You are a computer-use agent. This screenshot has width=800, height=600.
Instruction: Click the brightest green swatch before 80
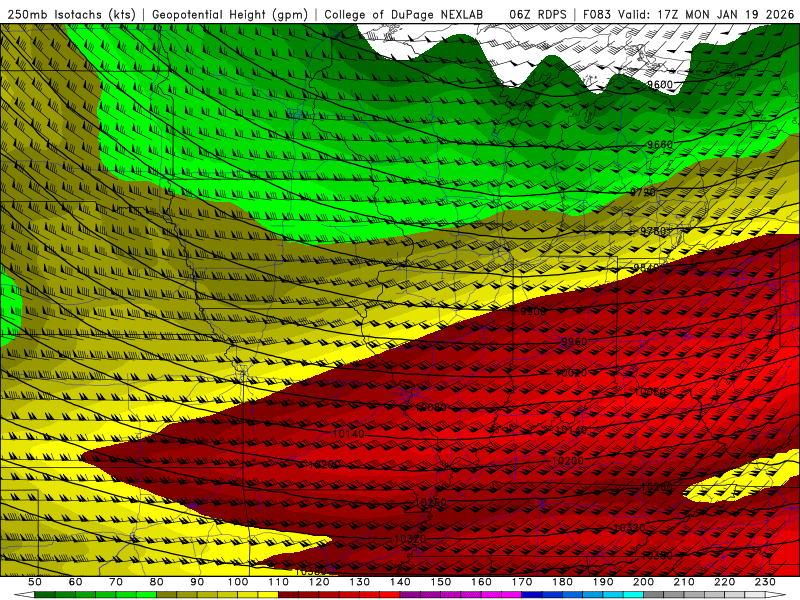click(x=146, y=595)
